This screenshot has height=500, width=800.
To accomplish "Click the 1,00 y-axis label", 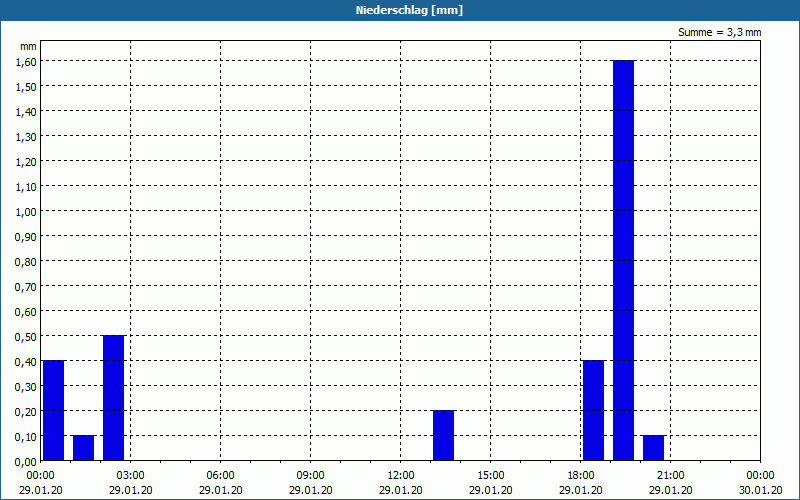I will 26,211.
